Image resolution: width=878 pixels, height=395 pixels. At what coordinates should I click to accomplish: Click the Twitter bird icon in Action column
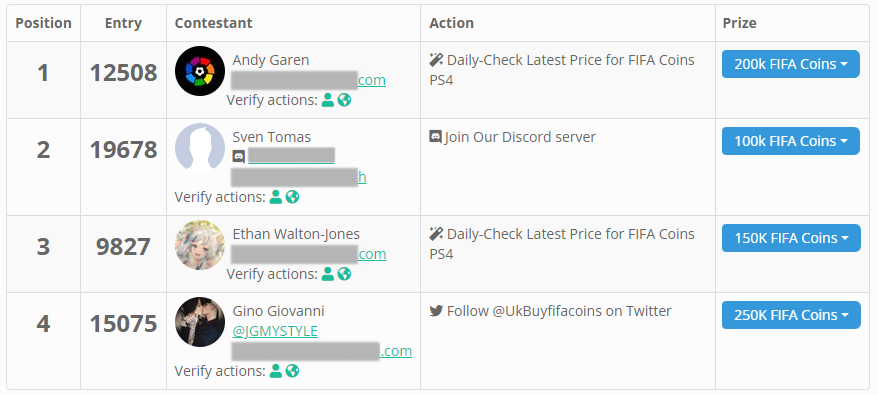(x=436, y=311)
